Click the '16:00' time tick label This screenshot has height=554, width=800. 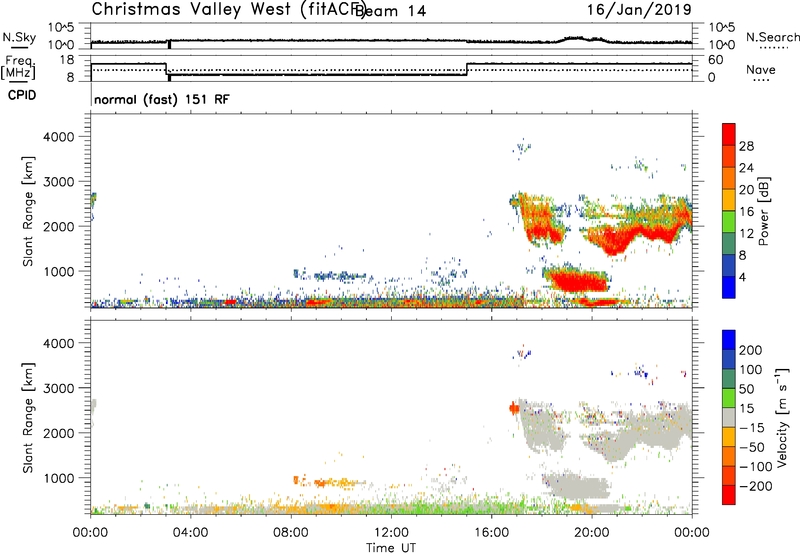pos(491,533)
